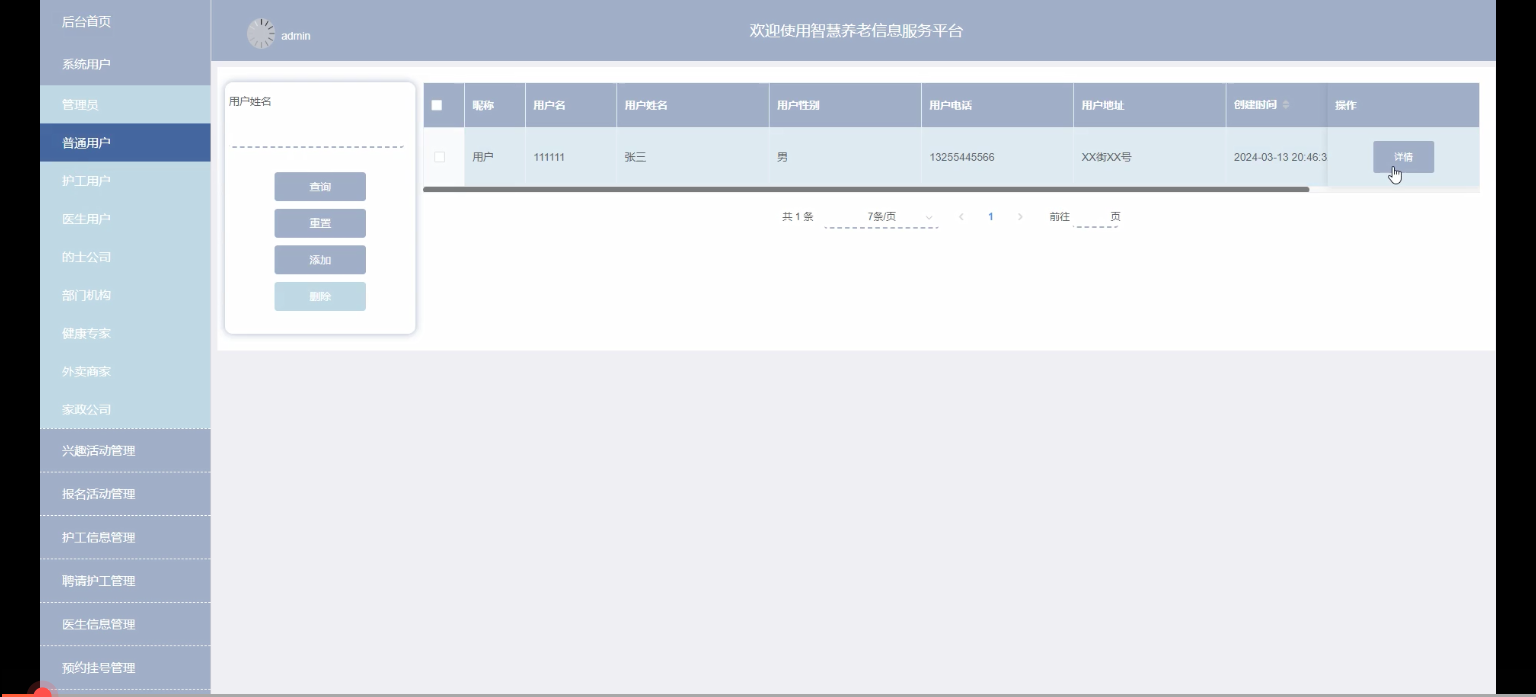Image resolution: width=1536 pixels, height=697 pixels.
Task: Click the 欢迎使用智慧养老信息服务平台 title
Action: (x=856, y=31)
